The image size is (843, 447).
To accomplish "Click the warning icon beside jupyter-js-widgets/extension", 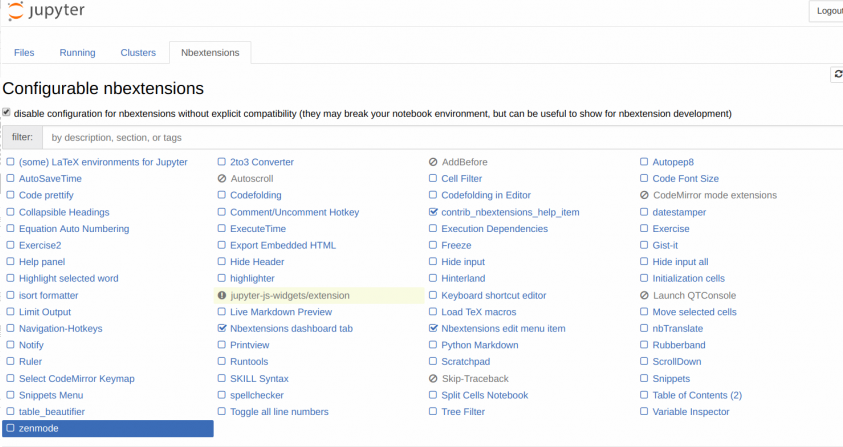I will tap(222, 295).
